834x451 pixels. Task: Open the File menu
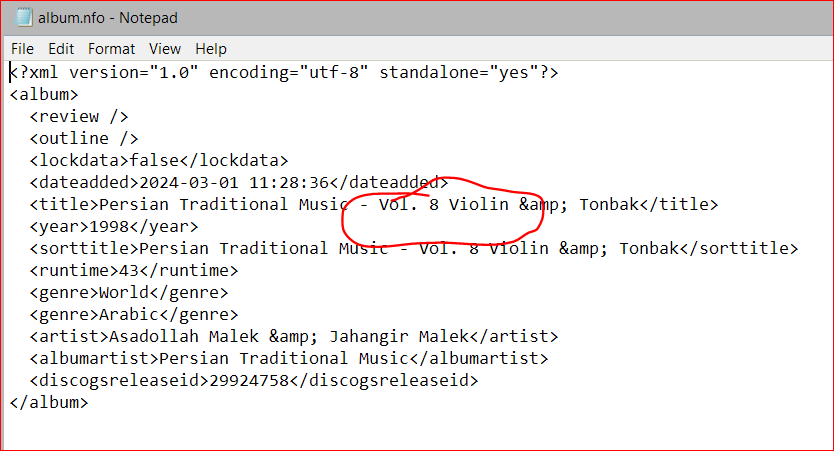pyautogui.click(x=22, y=49)
